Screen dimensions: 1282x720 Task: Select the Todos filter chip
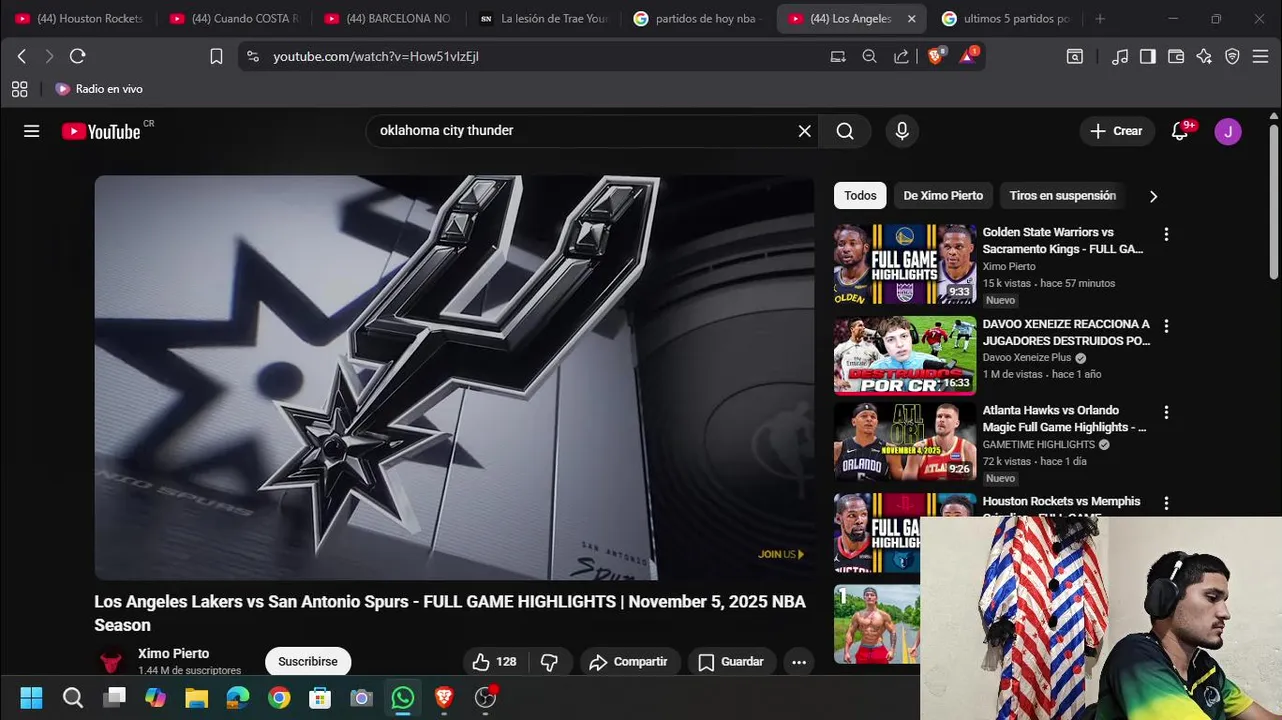(x=860, y=196)
